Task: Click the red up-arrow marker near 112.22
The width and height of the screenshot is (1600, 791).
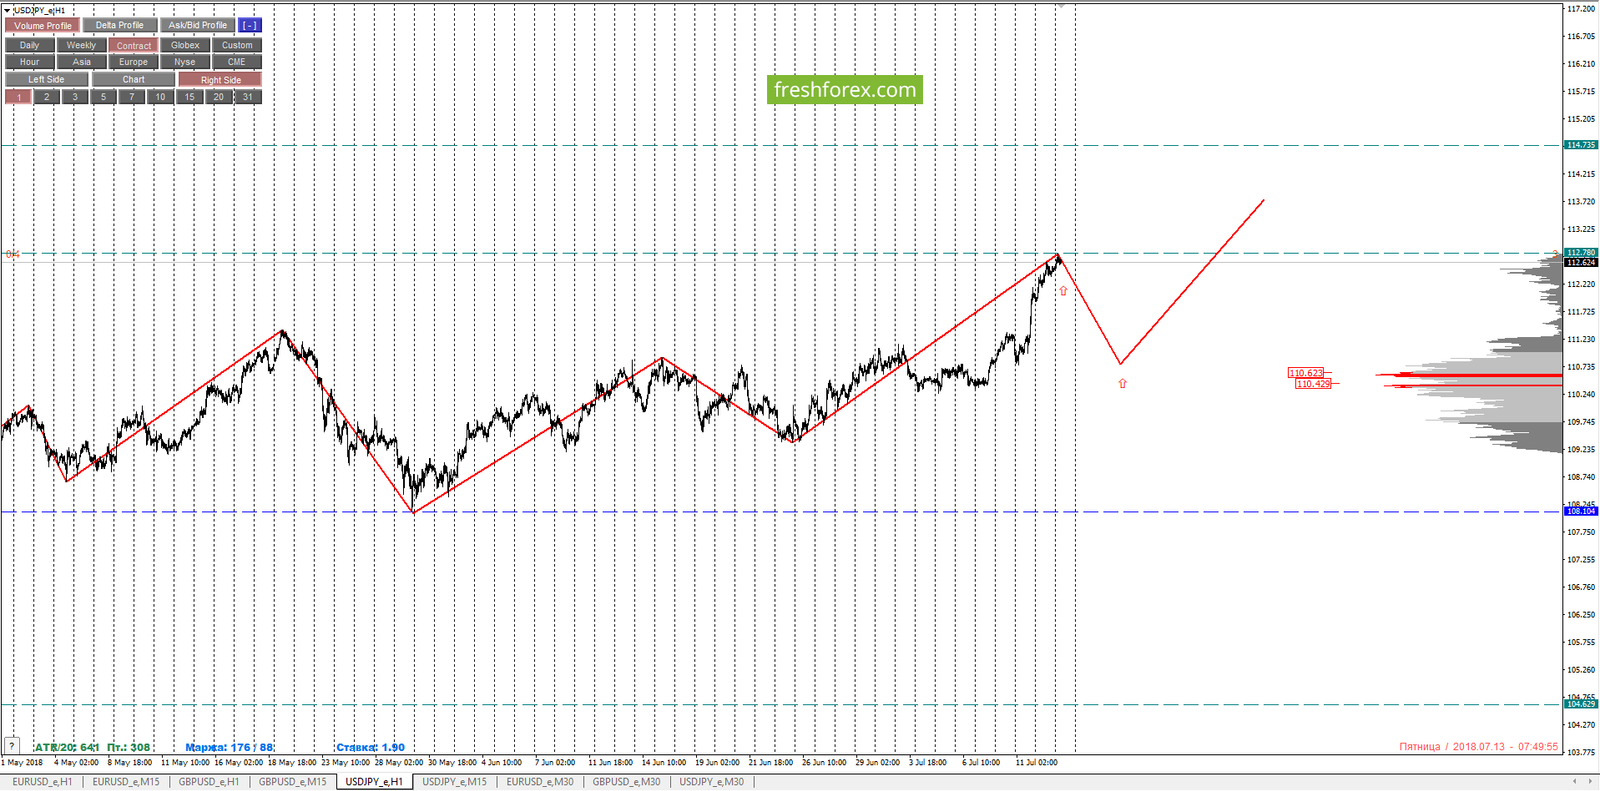Action: (x=1063, y=291)
